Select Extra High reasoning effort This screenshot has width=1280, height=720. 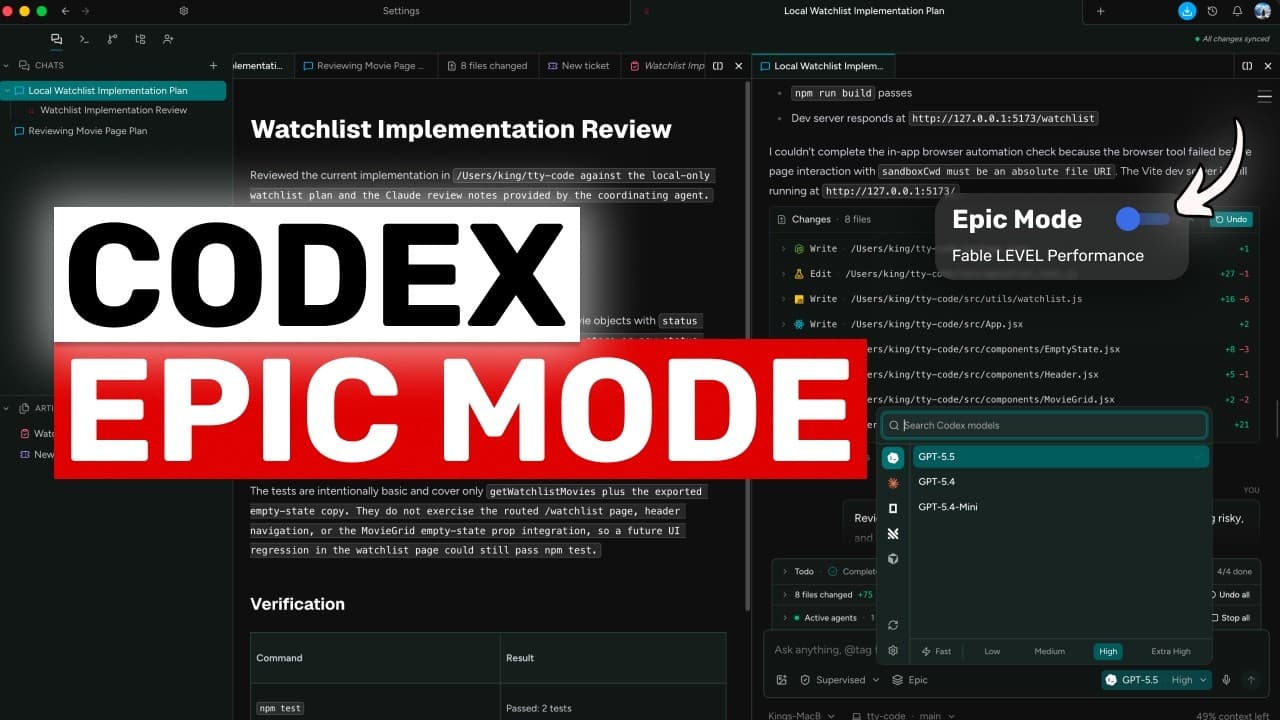tap(1170, 651)
